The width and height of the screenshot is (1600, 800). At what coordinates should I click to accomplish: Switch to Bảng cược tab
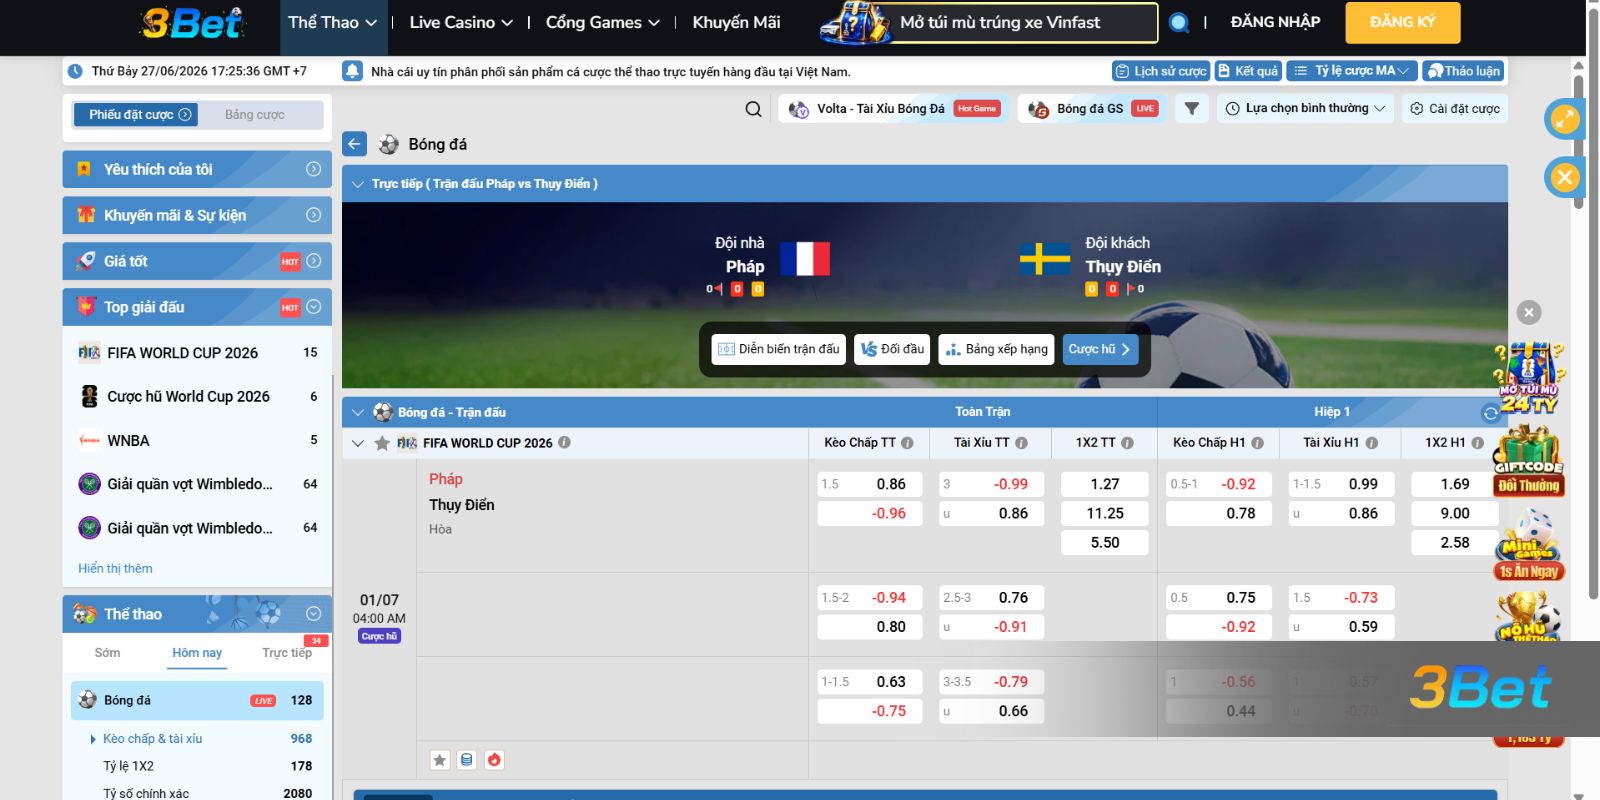pyautogui.click(x=255, y=115)
